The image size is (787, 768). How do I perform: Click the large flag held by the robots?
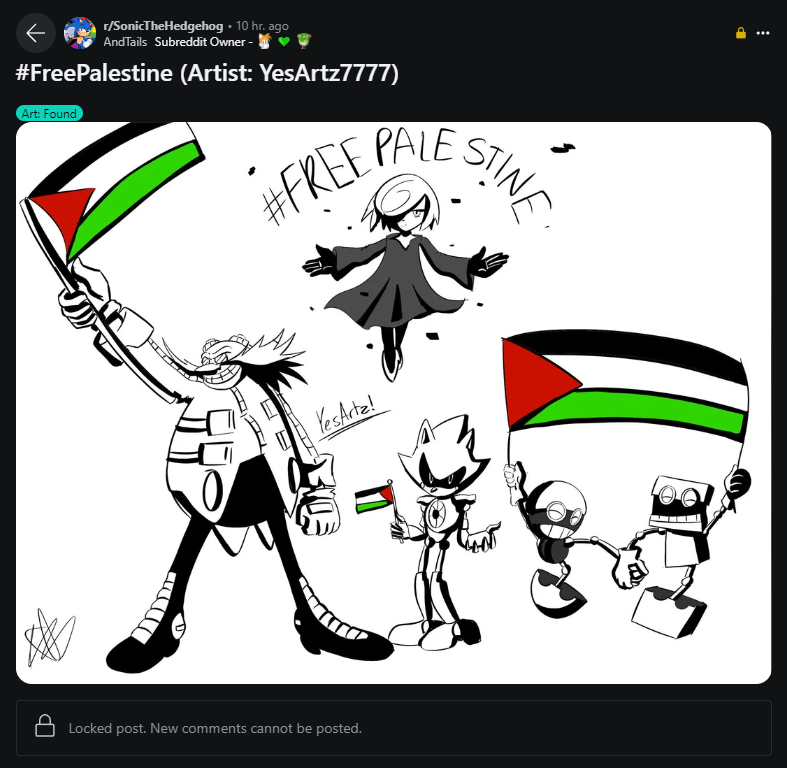point(625,386)
